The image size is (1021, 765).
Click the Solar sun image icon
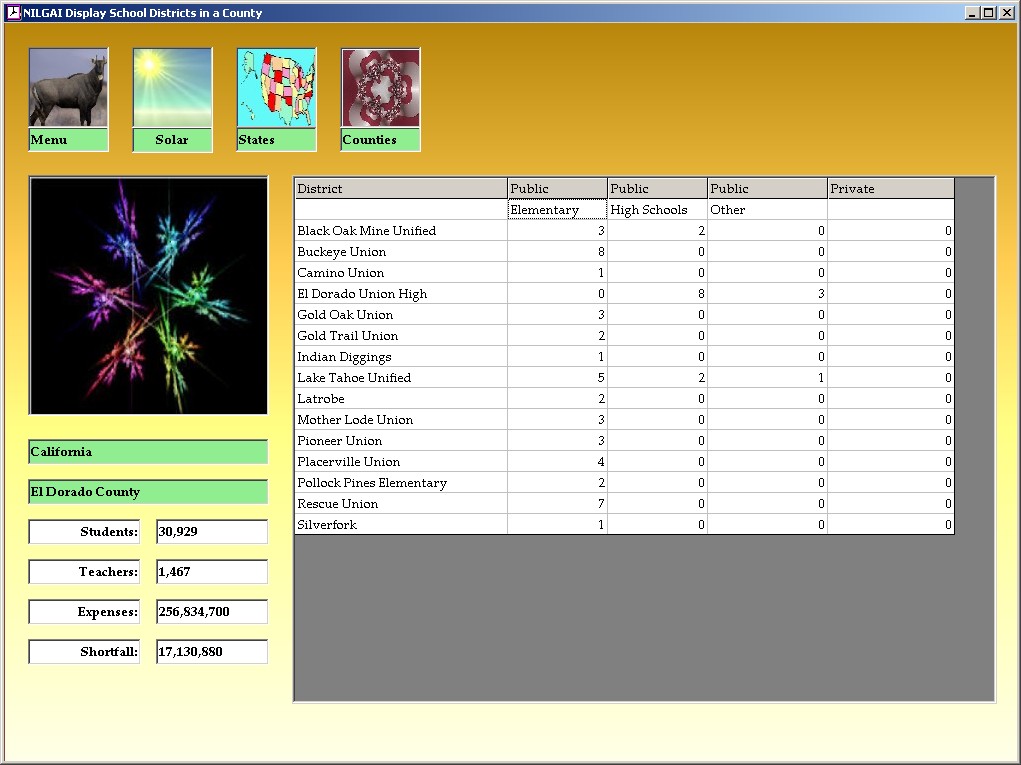172,88
